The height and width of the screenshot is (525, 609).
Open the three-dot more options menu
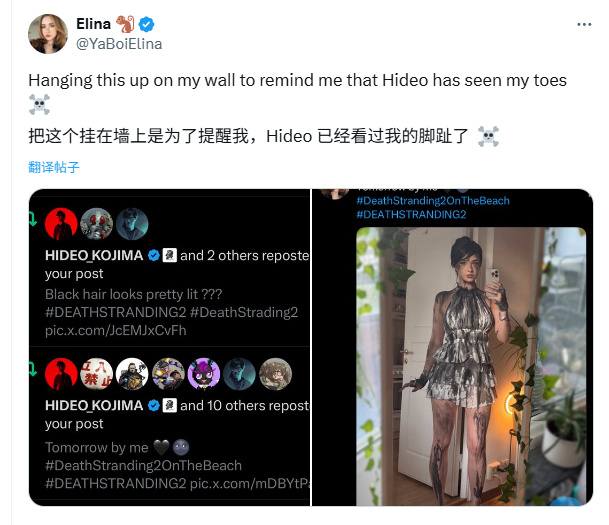pos(584,24)
